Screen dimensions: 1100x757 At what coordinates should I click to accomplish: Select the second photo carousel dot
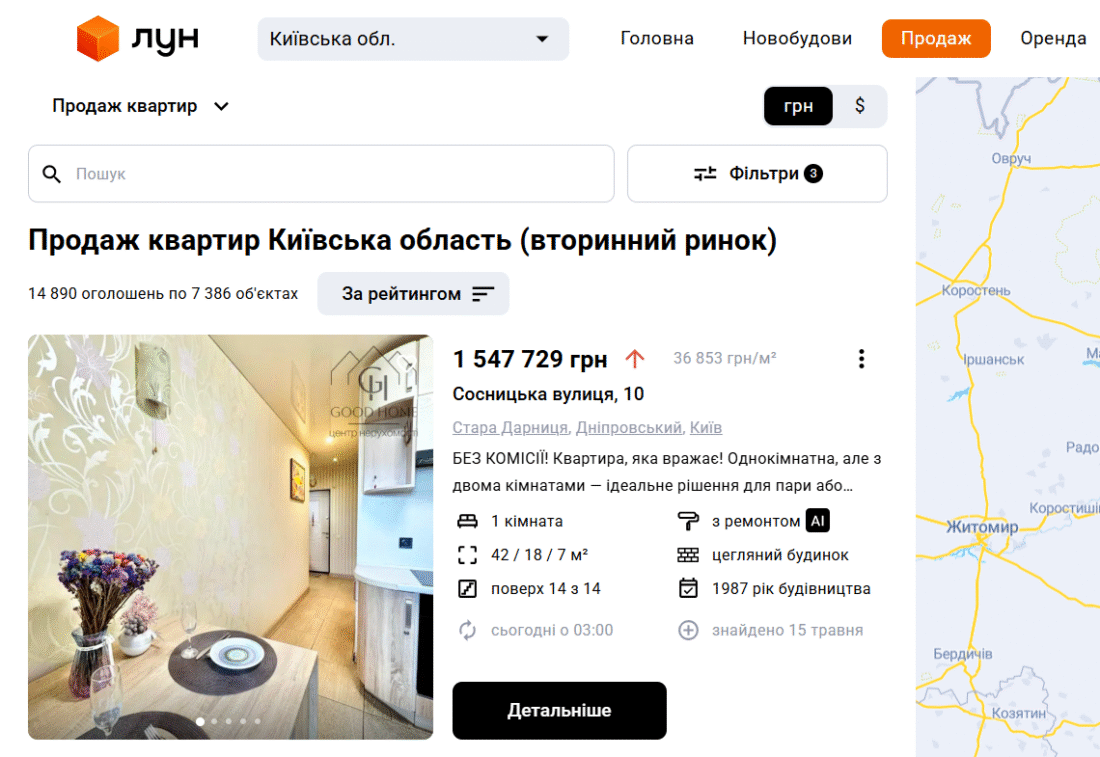point(215,721)
